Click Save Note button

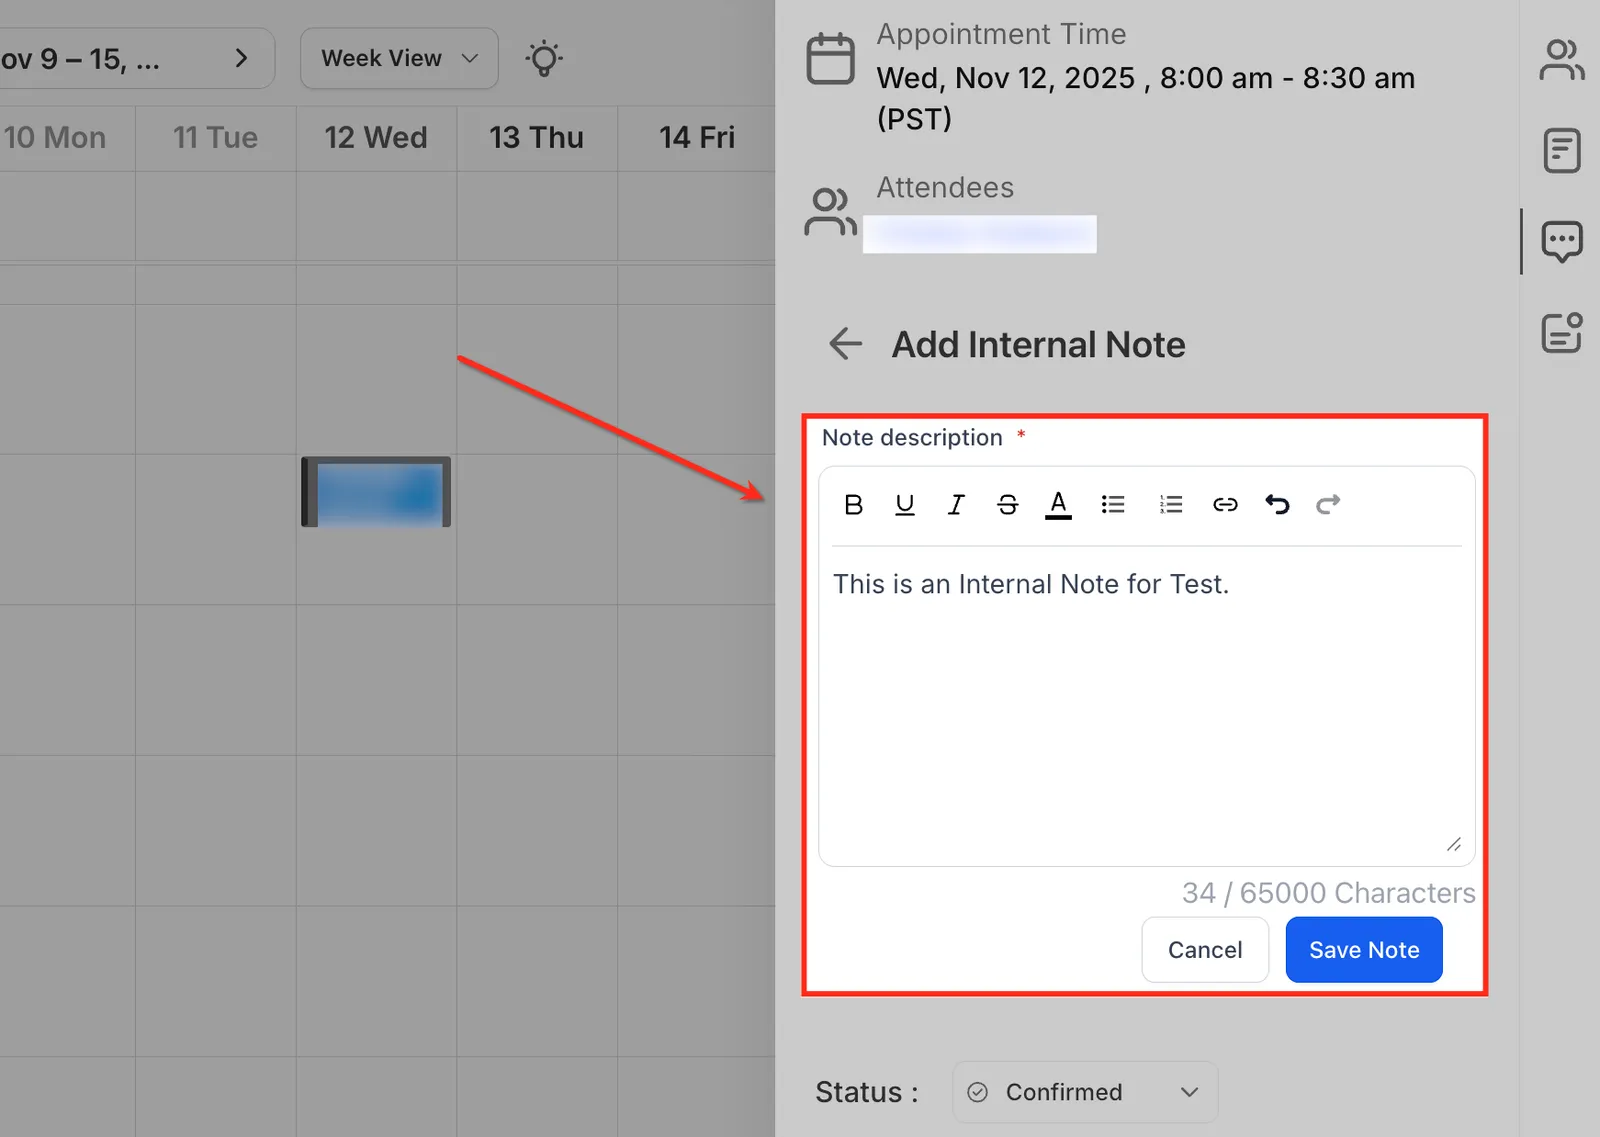pyautogui.click(x=1364, y=950)
